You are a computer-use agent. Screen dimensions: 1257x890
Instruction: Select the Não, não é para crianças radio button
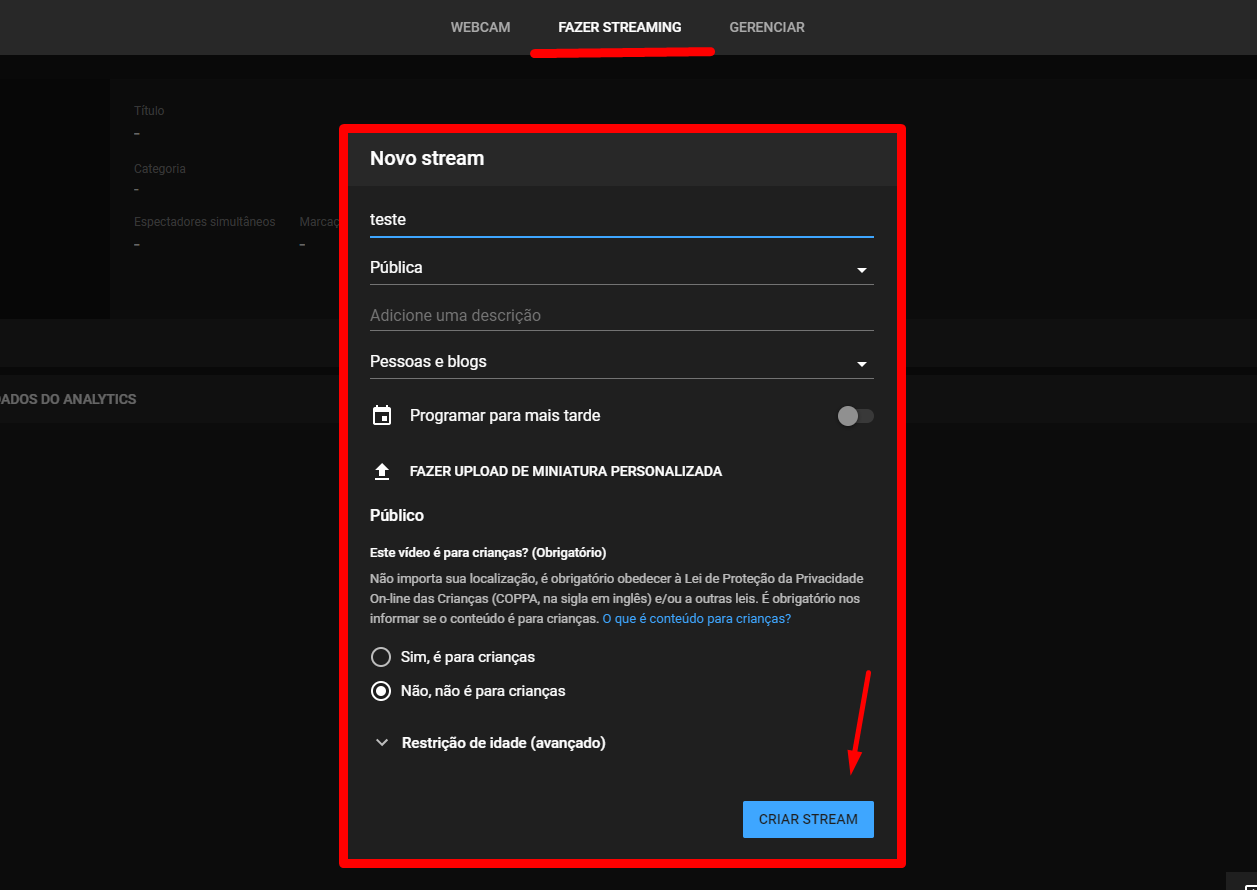pyautogui.click(x=381, y=691)
